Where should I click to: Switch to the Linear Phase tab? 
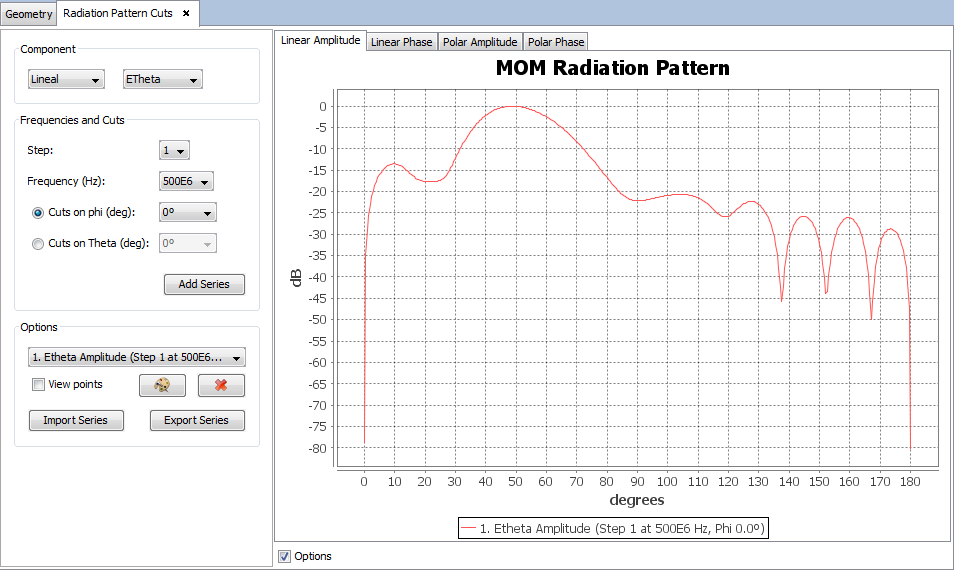402,42
